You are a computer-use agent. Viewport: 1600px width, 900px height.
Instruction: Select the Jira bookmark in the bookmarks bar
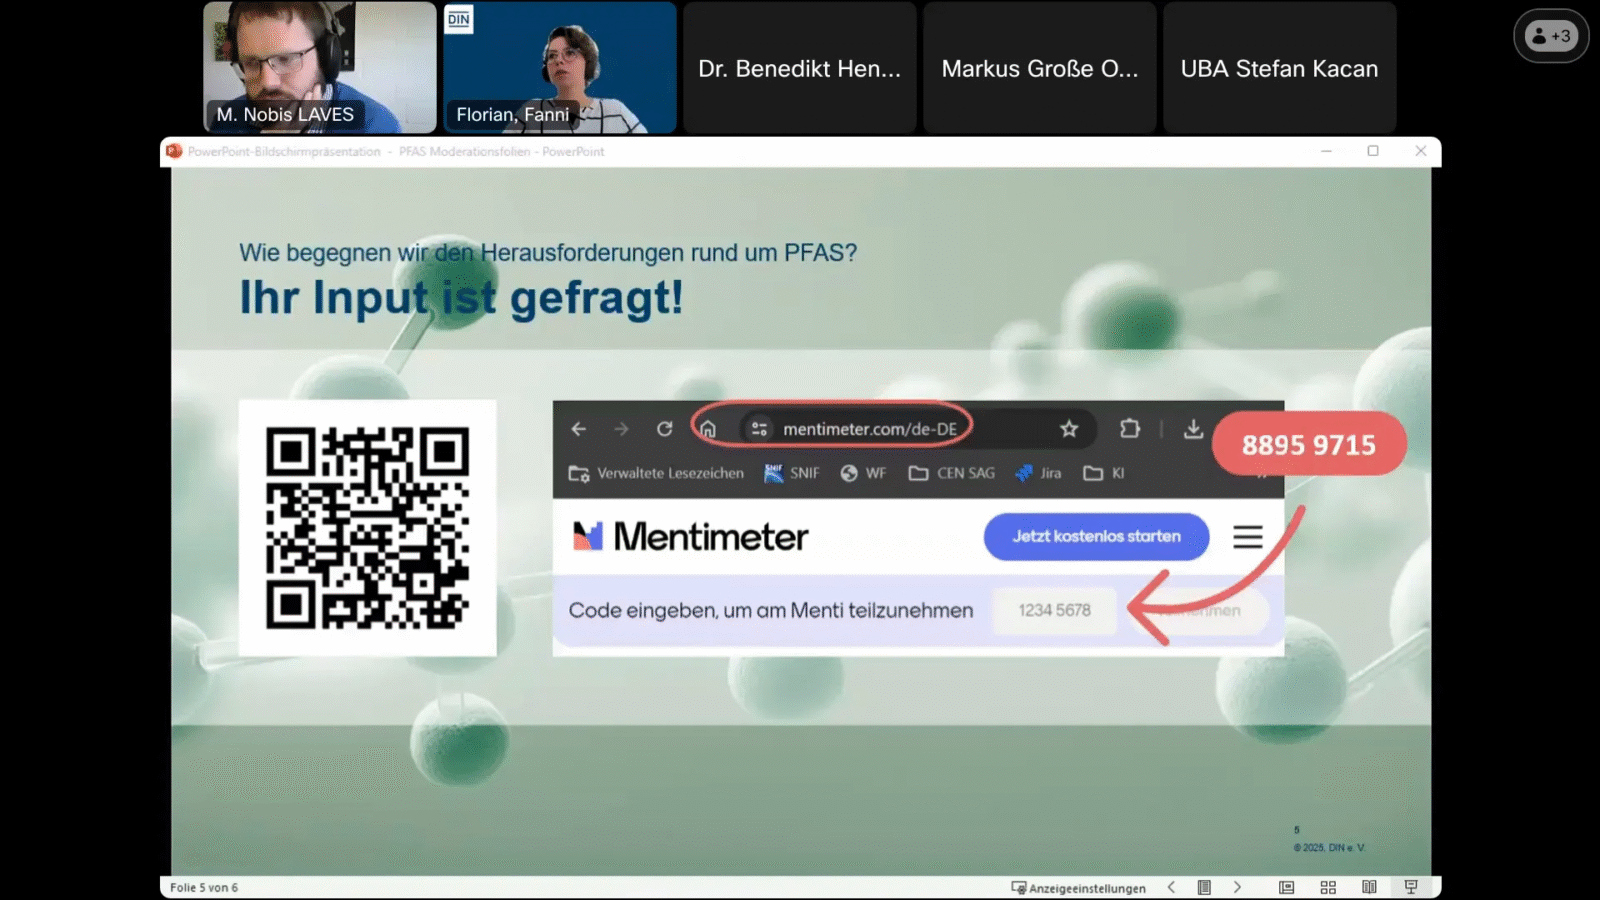[x=1037, y=473]
